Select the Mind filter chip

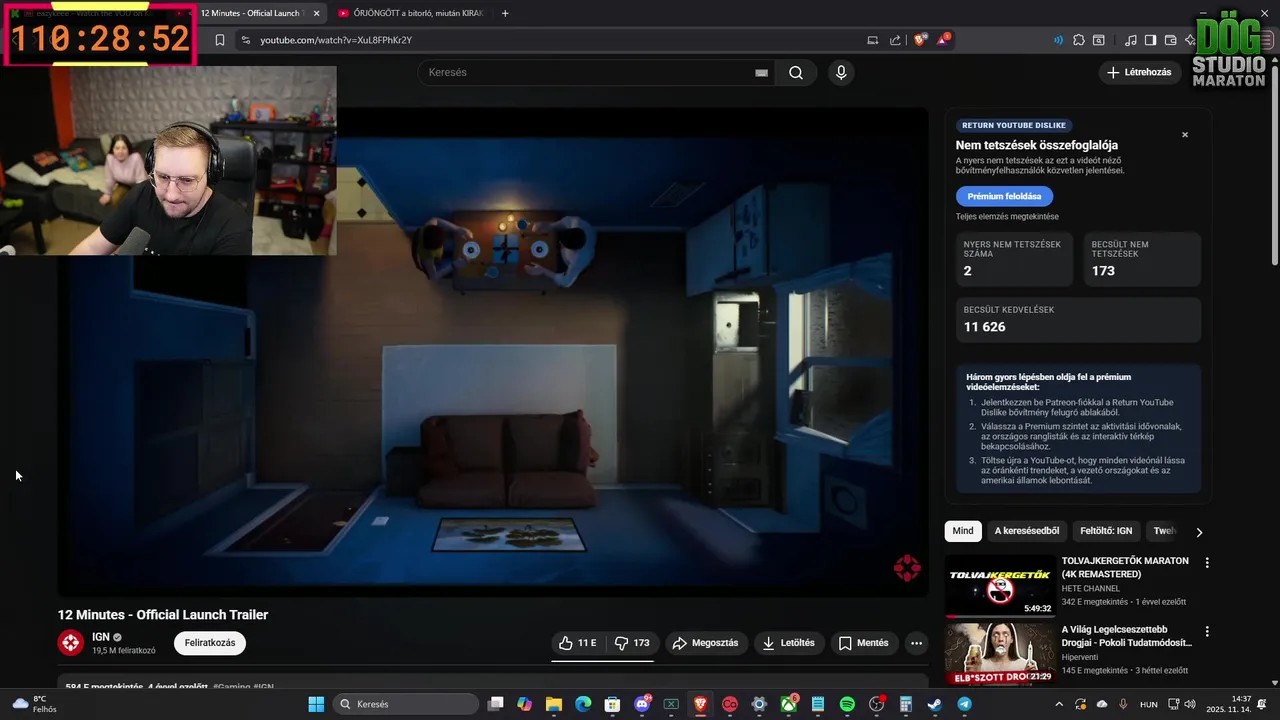pos(963,531)
